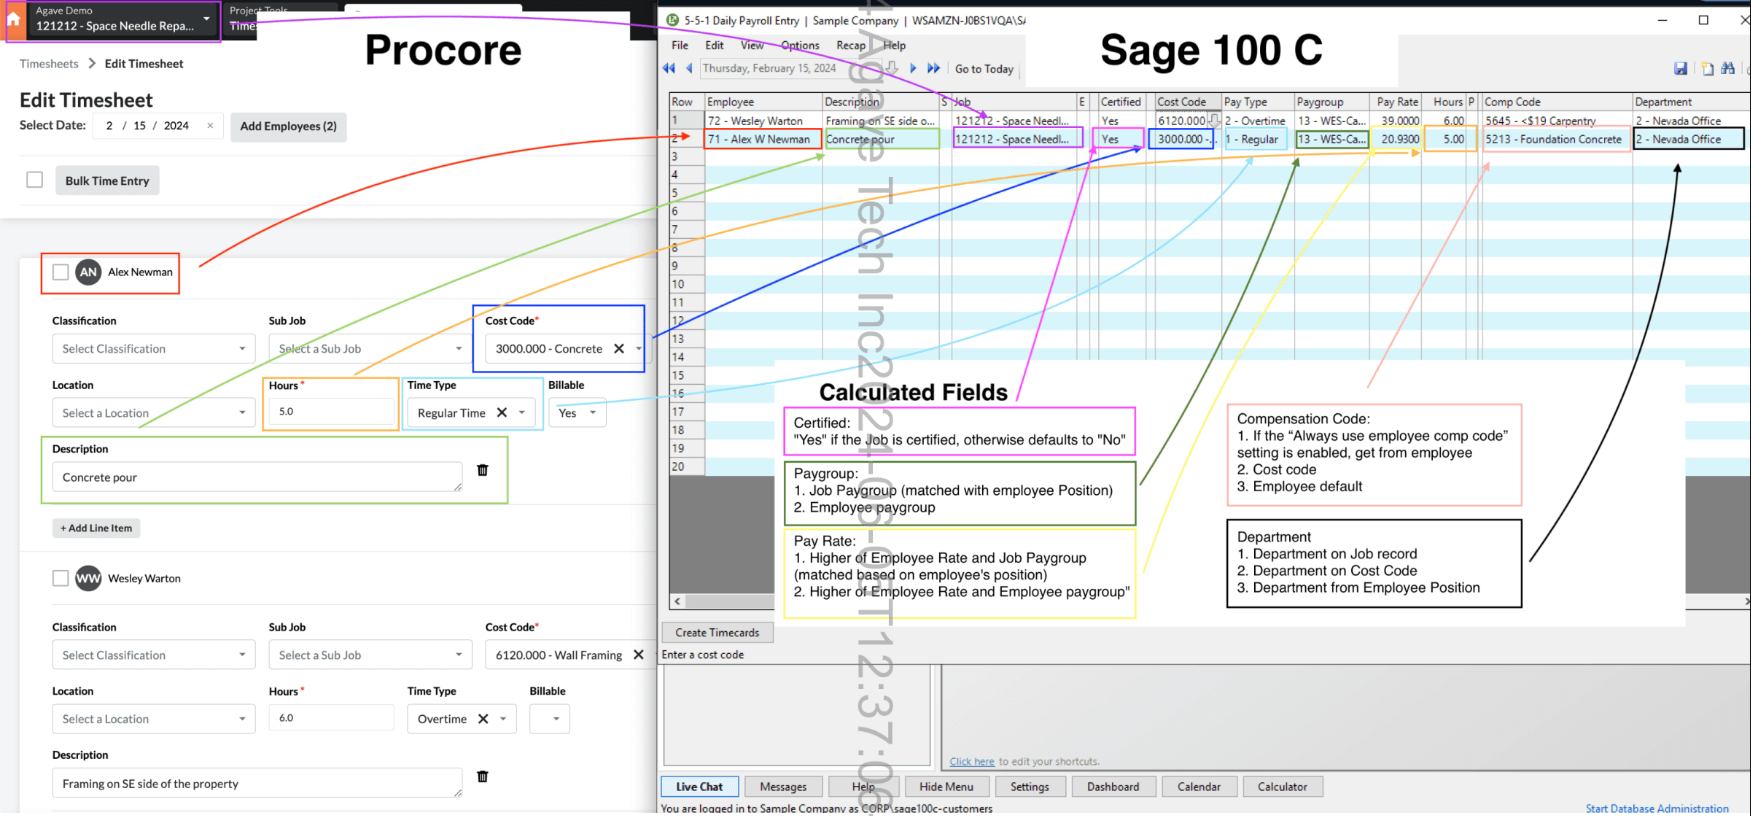Click Alex Newman's Hours field showing 5.0

[332, 411]
